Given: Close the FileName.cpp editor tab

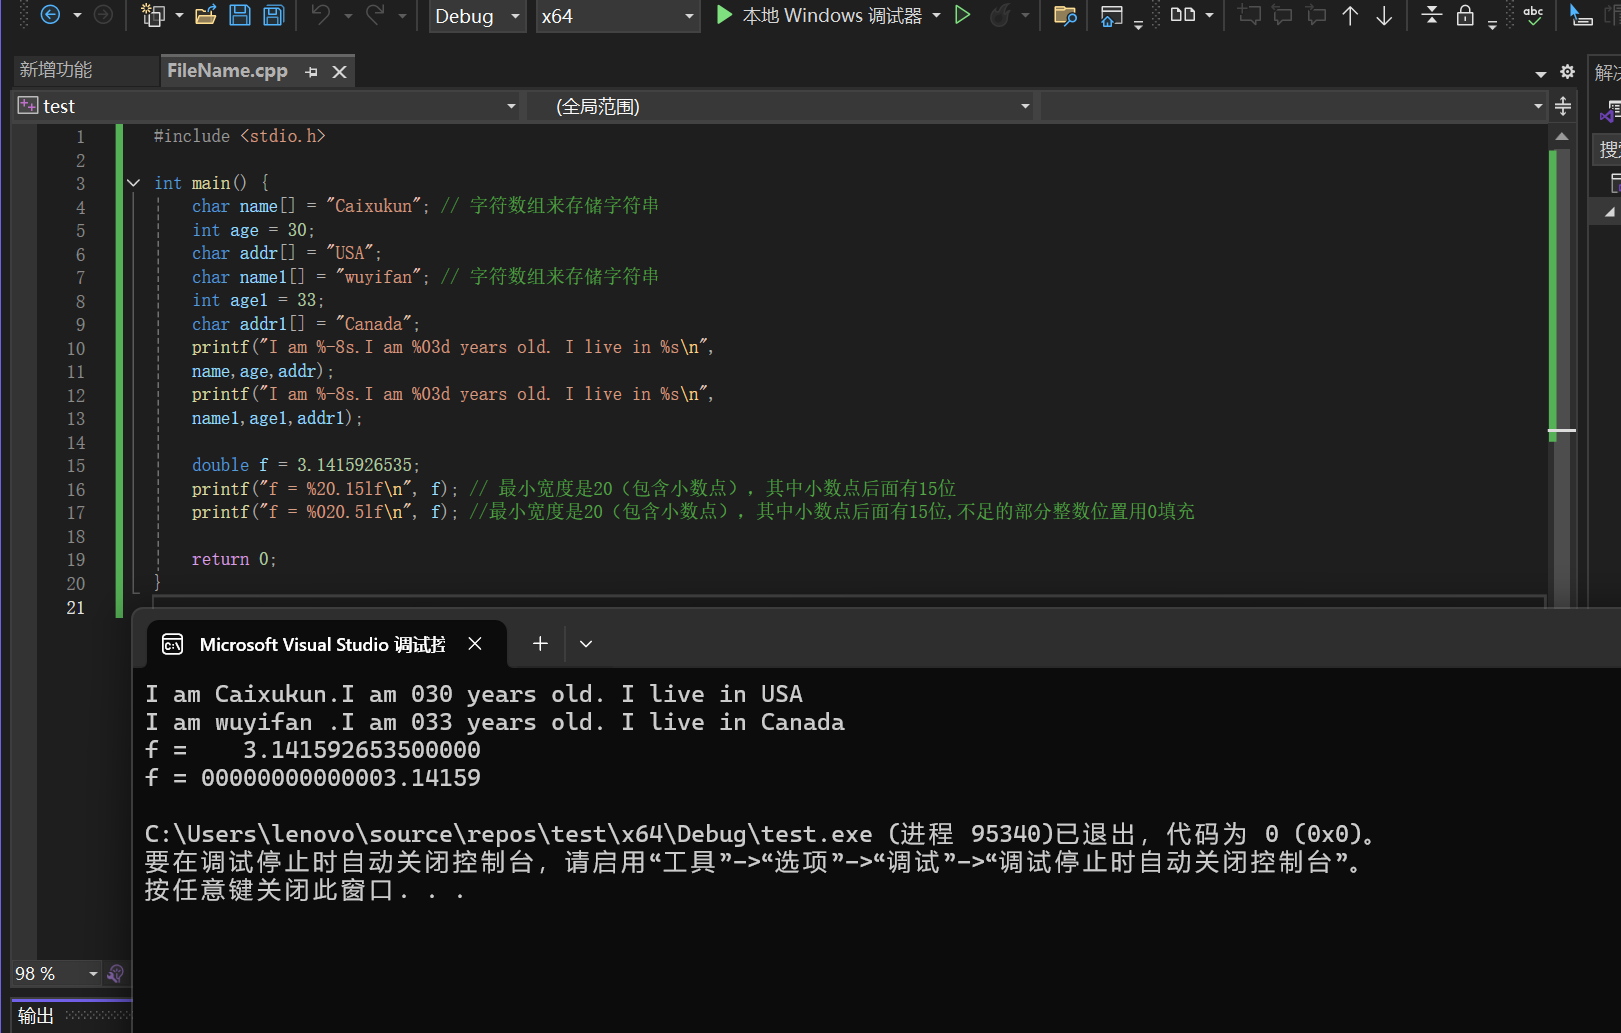Looking at the screenshot, I should [339, 72].
